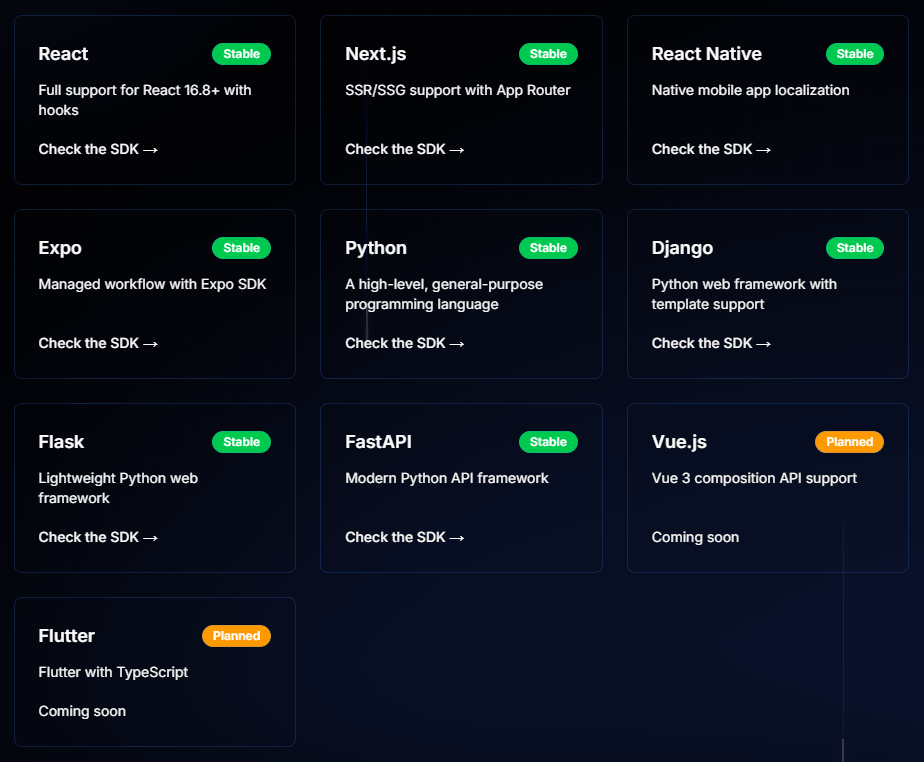Image resolution: width=924 pixels, height=762 pixels.
Task: Select the Django card title
Action: coord(682,248)
